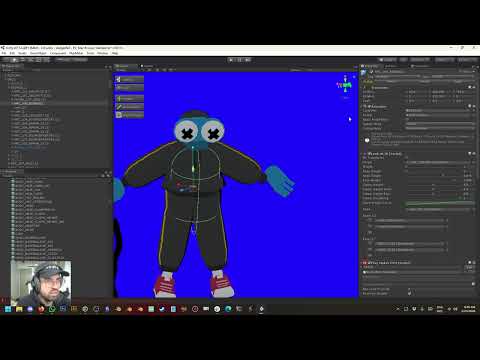The height and width of the screenshot is (360, 480).
Task: Switch to the Hierarchy tab
Action: (12, 66)
